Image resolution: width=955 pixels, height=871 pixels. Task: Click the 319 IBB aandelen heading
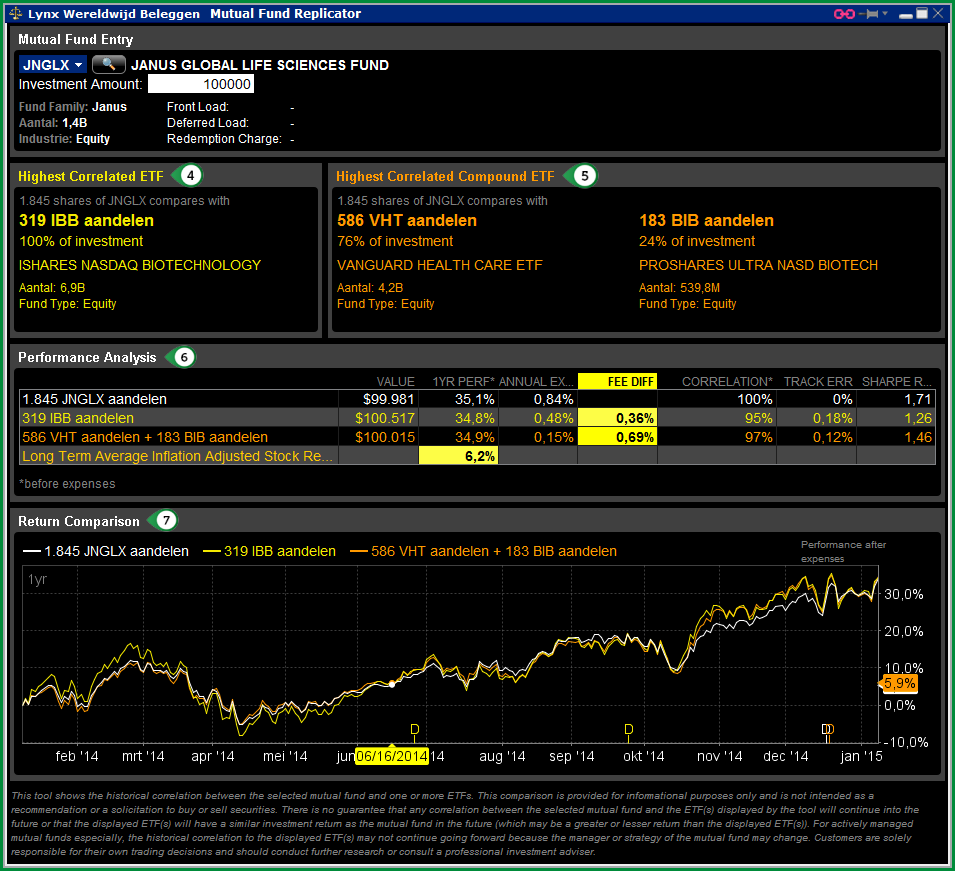pos(86,220)
